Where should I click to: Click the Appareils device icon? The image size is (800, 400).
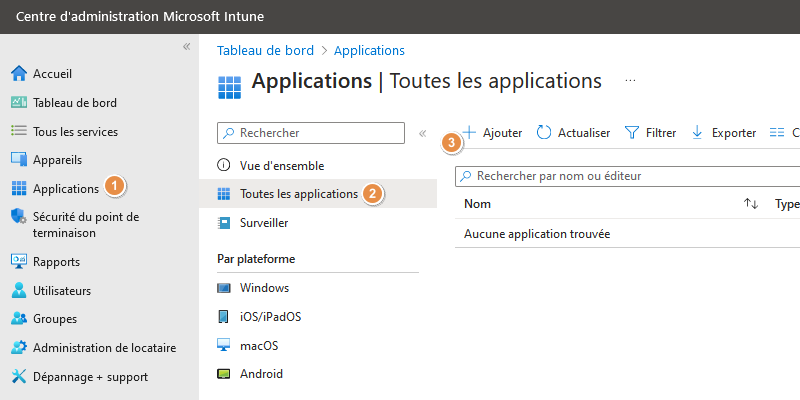tap(19, 160)
